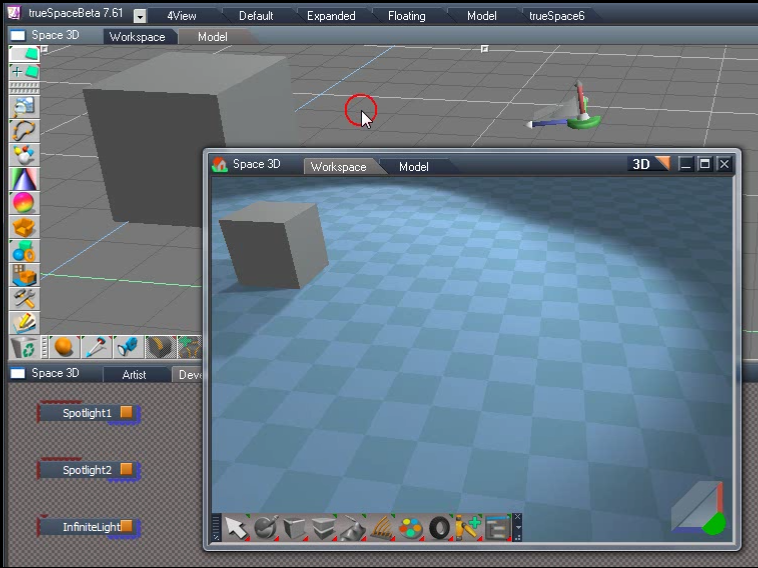
Task: Select the gray cube in floating view
Action: pyautogui.click(x=274, y=245)
